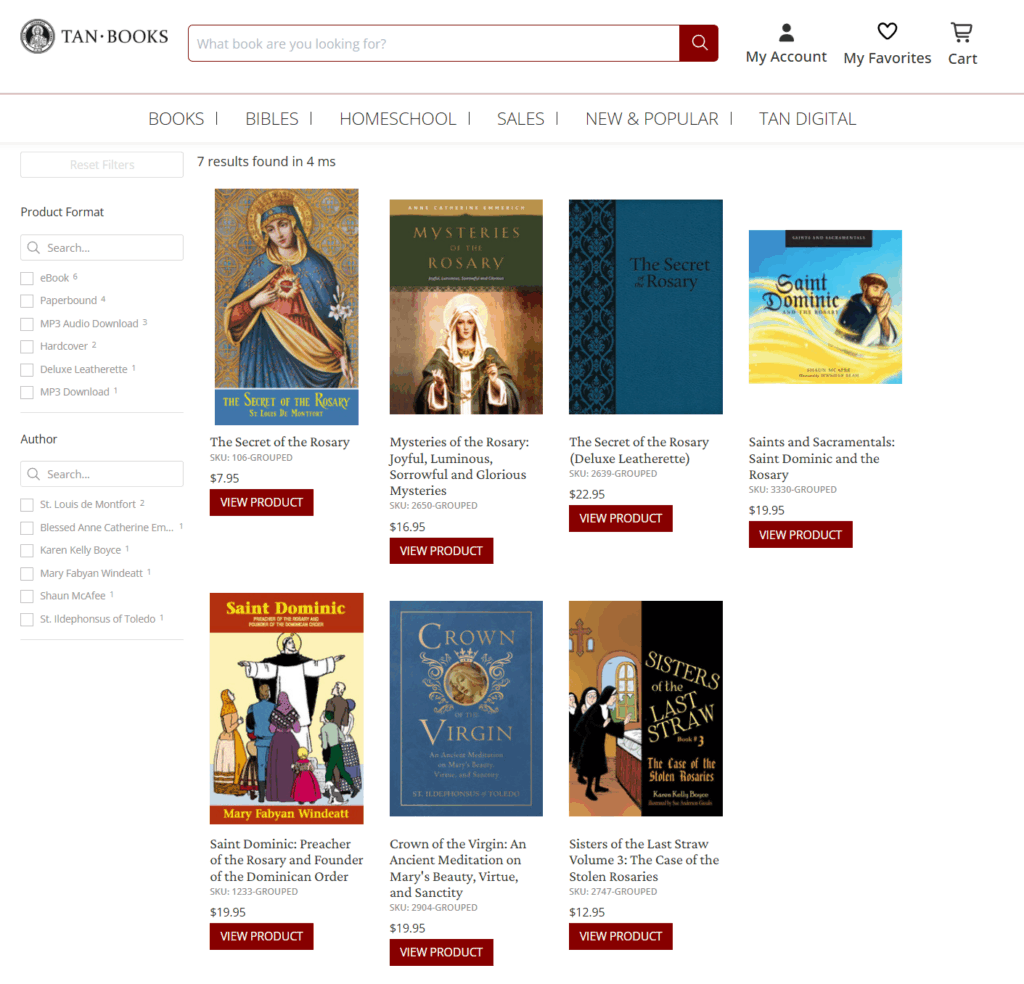This screenshot has height=984, width=1024.
Task: Open the shopping Cart icon
Action: click(x=961, y=32)
